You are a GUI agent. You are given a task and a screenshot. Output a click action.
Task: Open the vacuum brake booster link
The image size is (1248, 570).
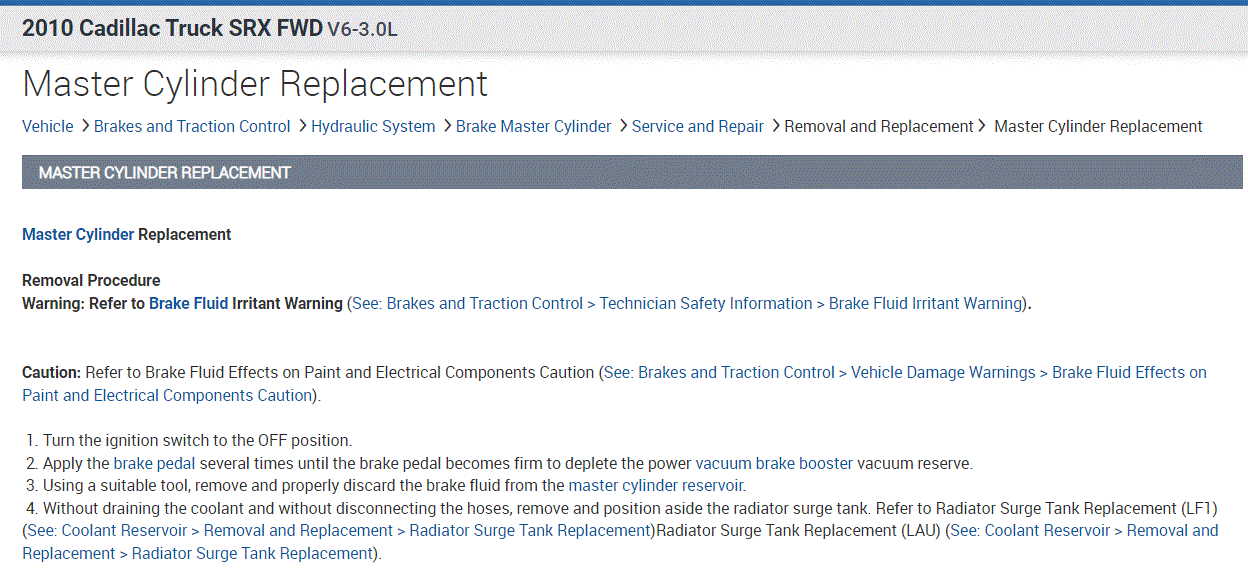tap(774, 463)
